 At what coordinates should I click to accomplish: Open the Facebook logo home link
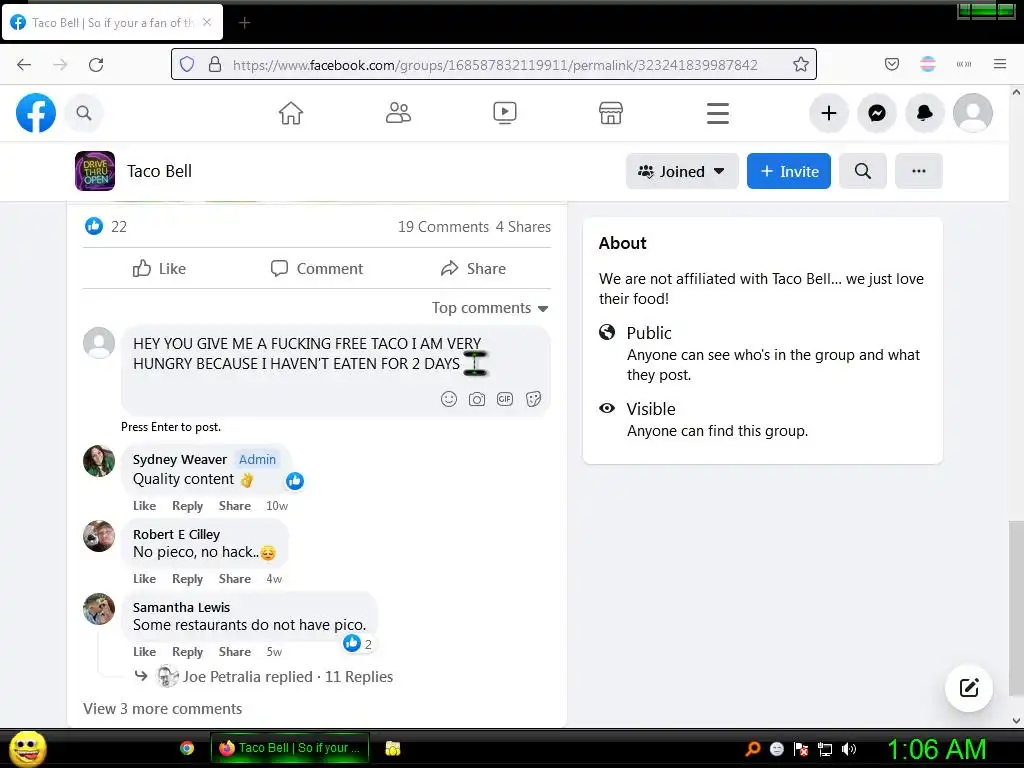coord(35,113)
